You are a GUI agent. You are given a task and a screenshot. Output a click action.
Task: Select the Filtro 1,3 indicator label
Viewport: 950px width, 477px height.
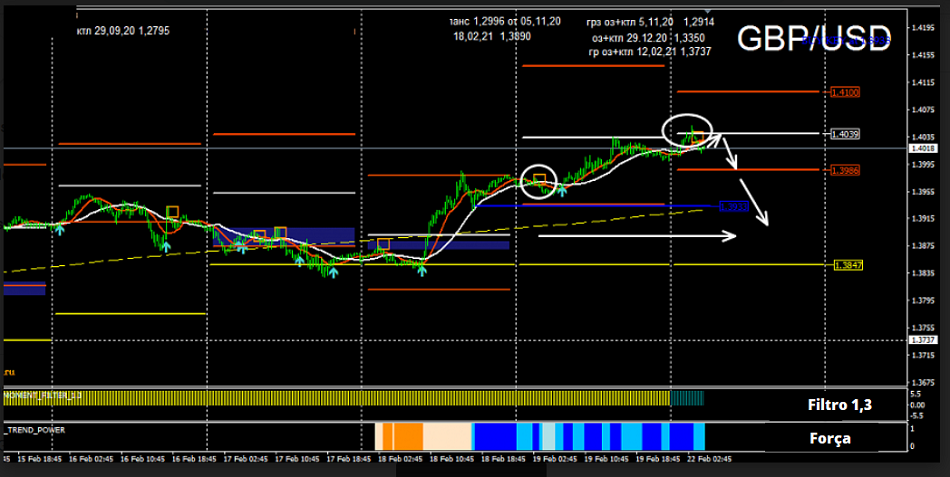tap(840, 405)
